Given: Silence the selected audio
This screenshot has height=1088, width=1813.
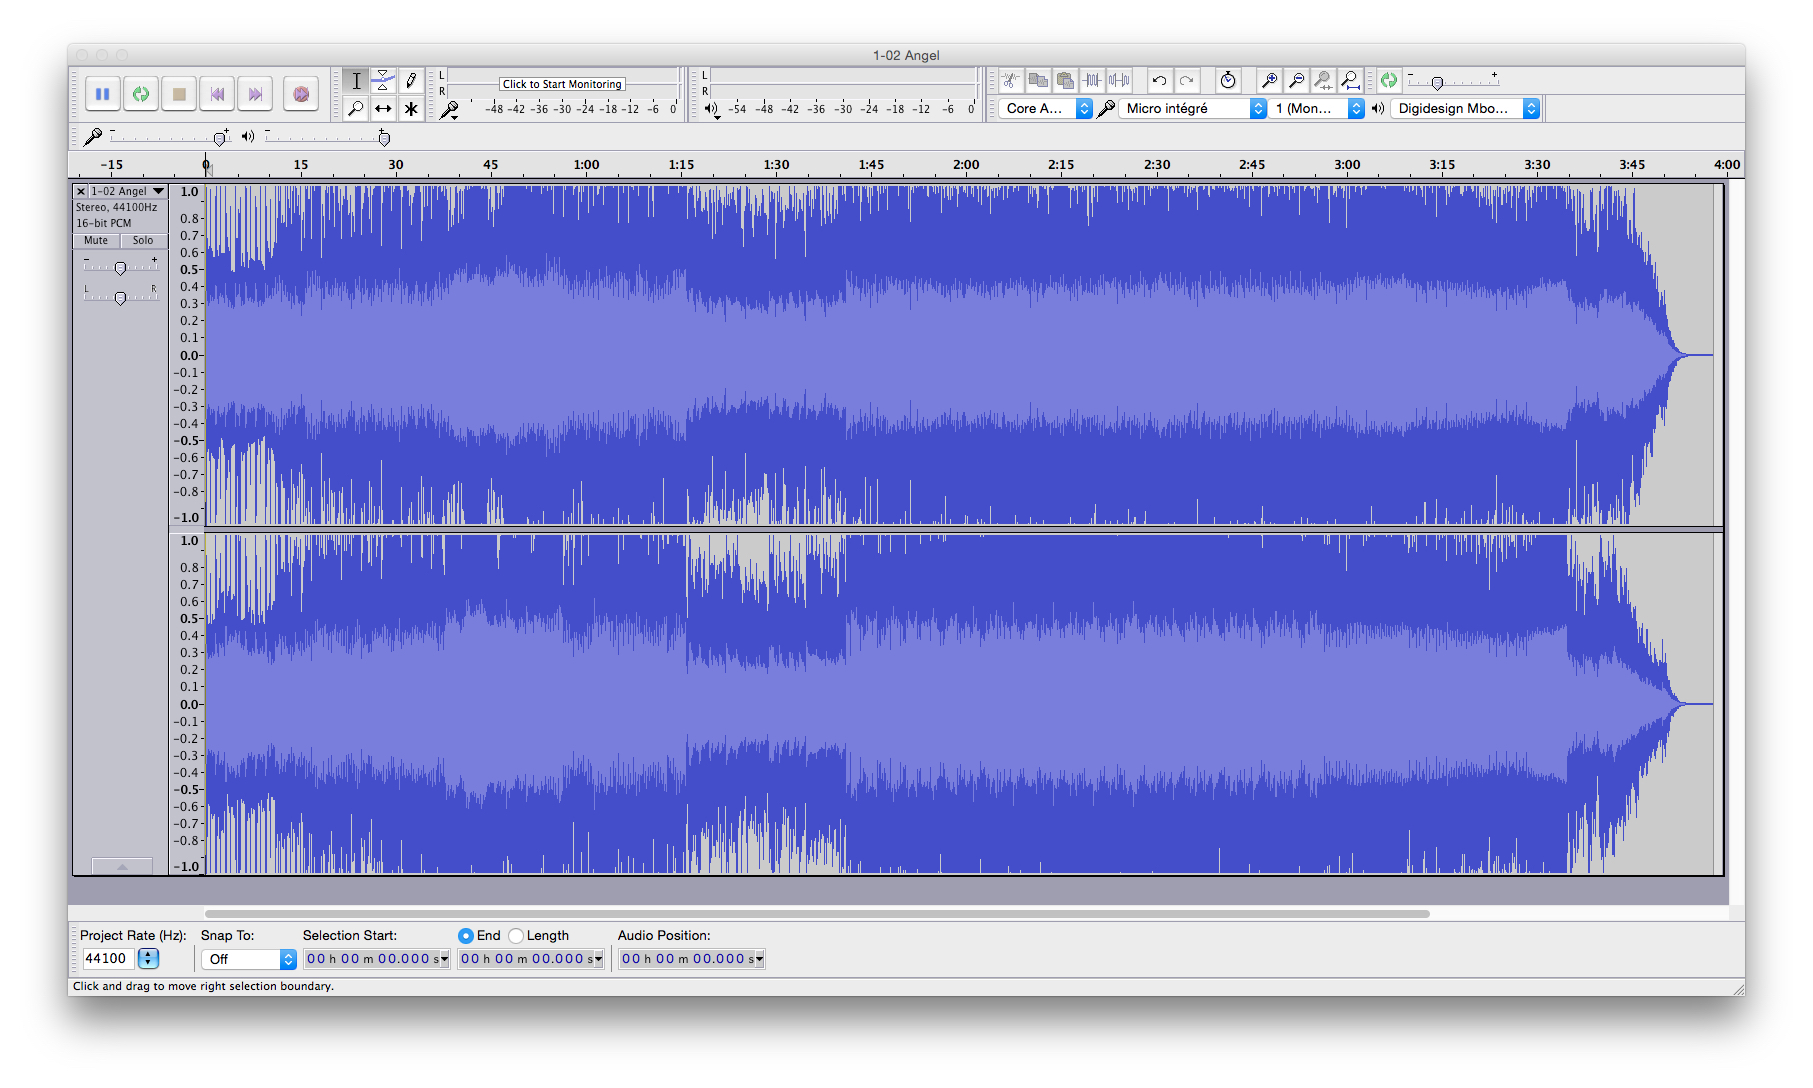Looking at the screenshot, I should tap(1117, 80).
